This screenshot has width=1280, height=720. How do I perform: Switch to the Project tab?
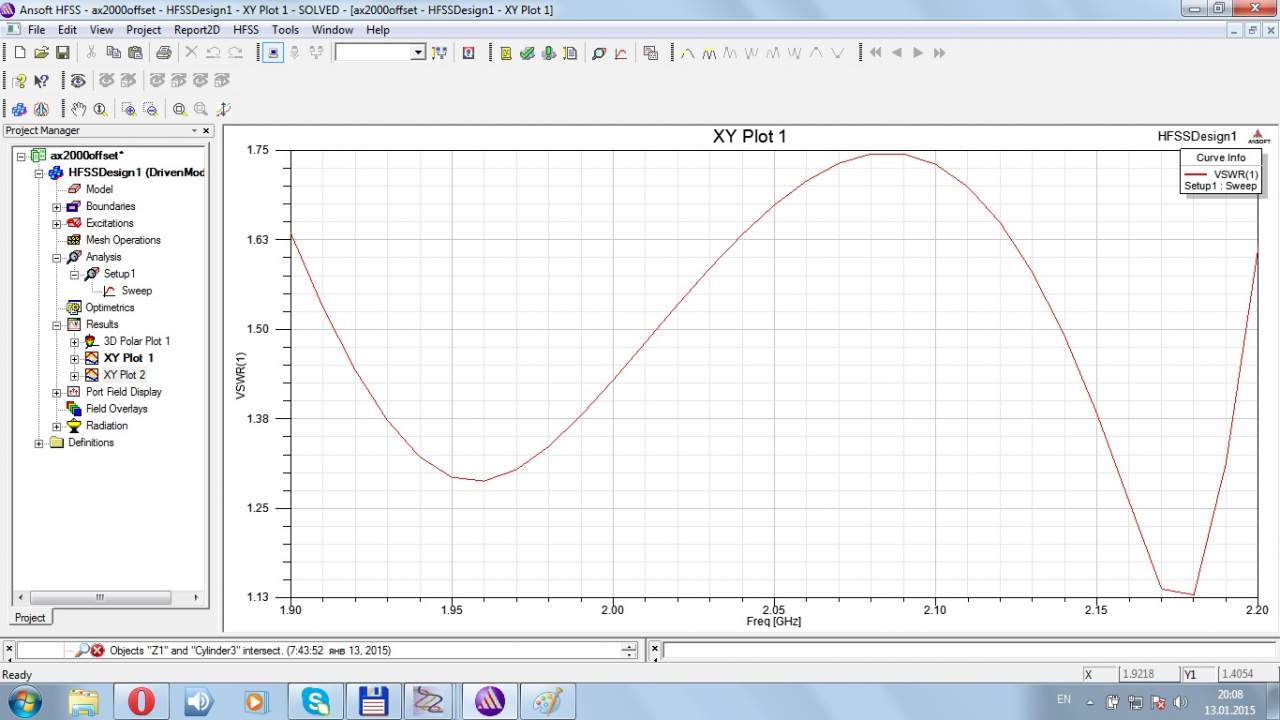click(x=30, y=617)
